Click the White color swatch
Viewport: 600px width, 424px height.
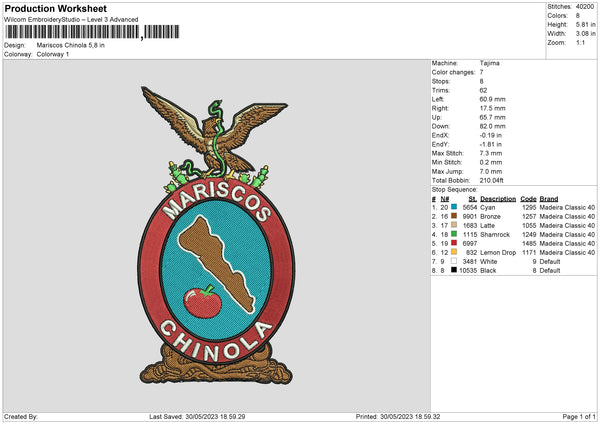point(454,261)
